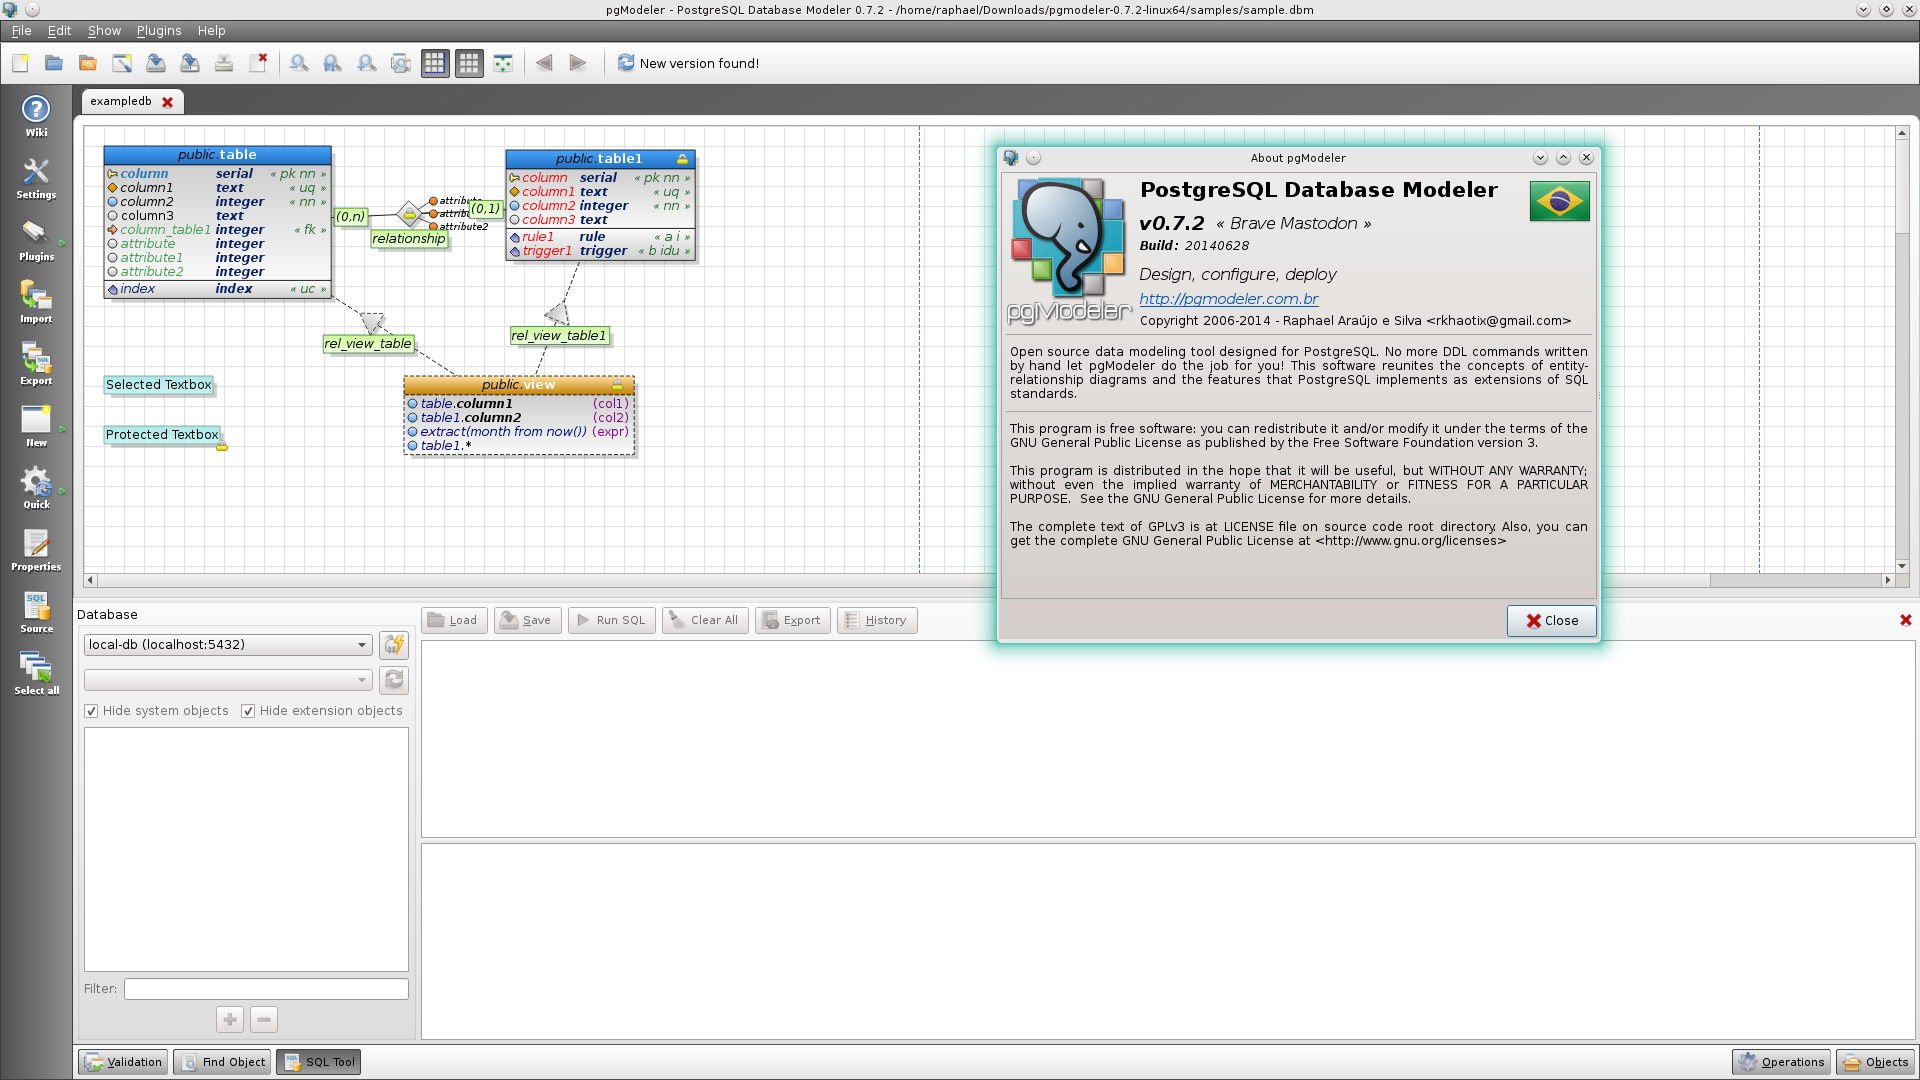The width and height of the screenshot is (1920, 1080).
Task: Open the Edit menu
Action: pyautogui.click(x=59, y=31)
